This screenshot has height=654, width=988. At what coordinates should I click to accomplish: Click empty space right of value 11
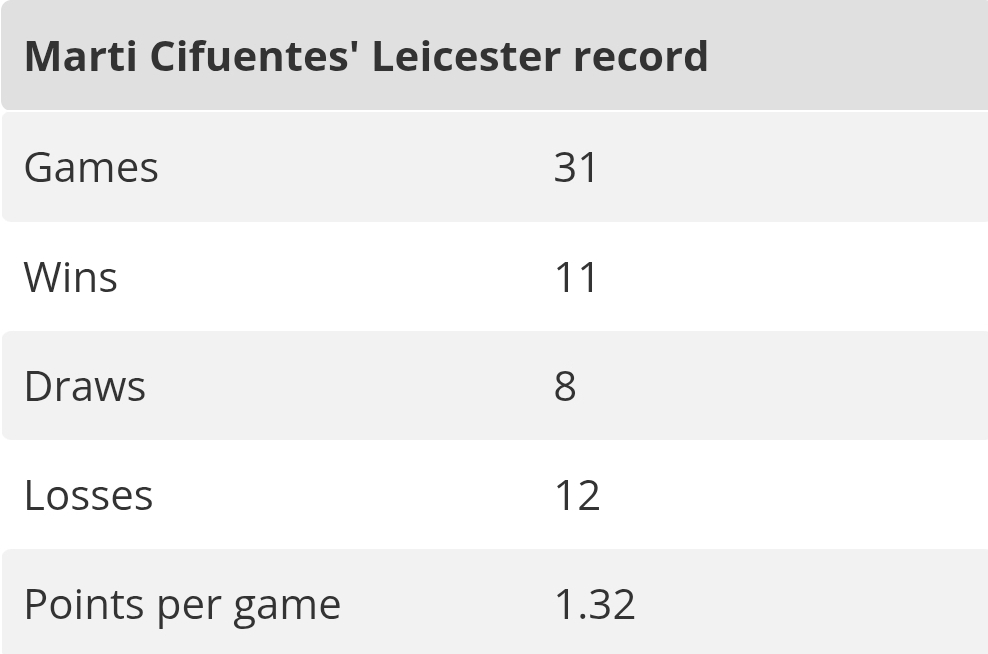(x=800, y=277)
